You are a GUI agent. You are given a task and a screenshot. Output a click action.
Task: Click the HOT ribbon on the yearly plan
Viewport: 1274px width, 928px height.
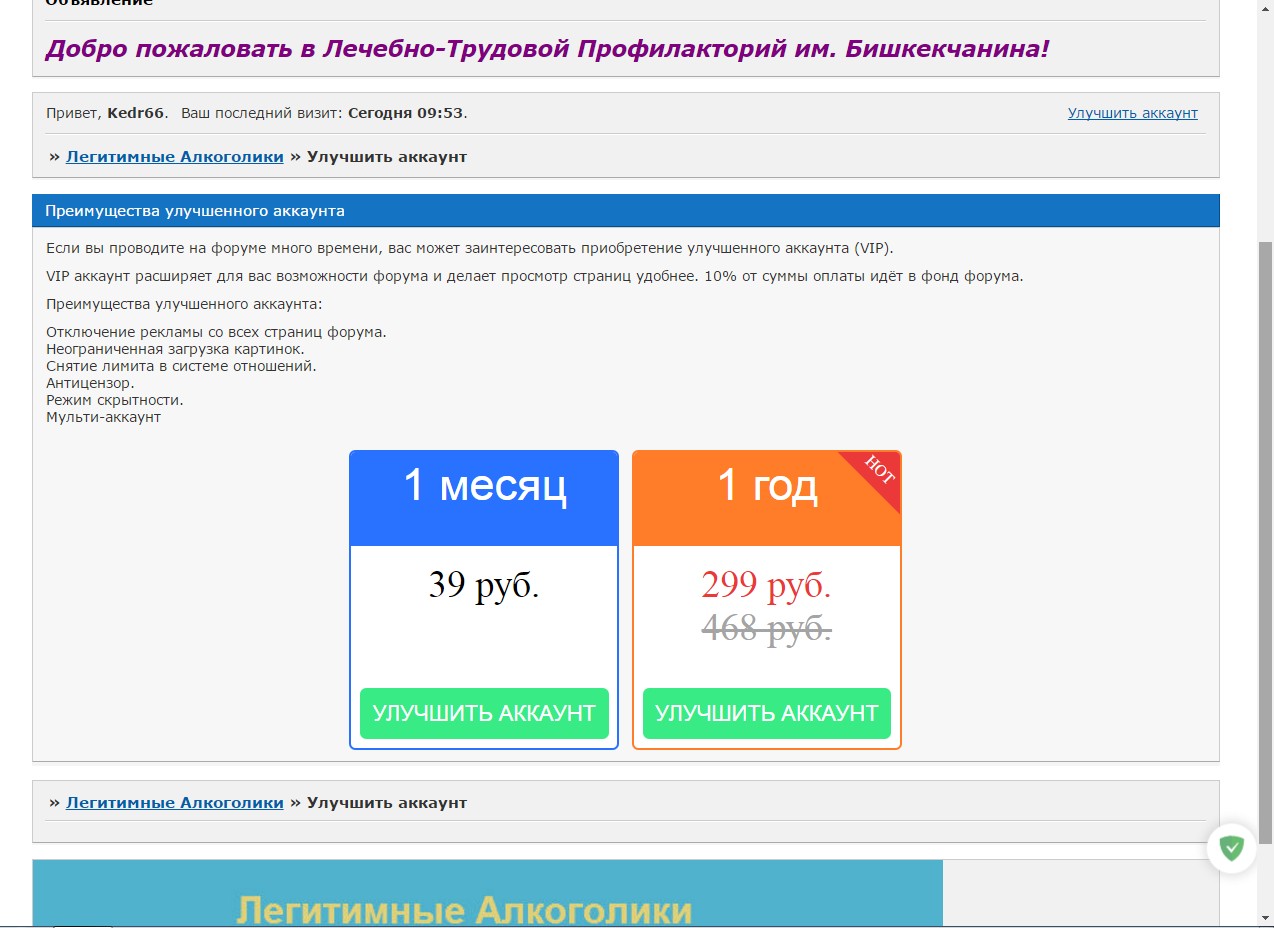[877, 472]
